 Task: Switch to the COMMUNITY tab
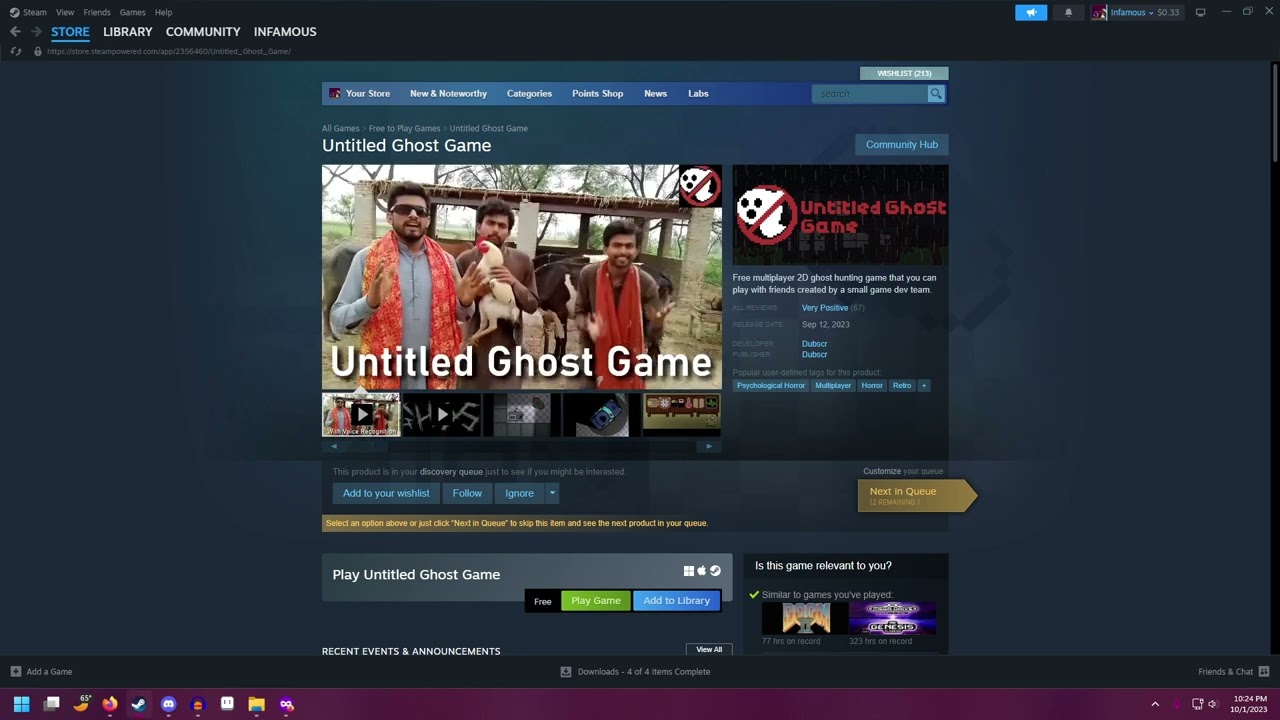coord(203,32)
